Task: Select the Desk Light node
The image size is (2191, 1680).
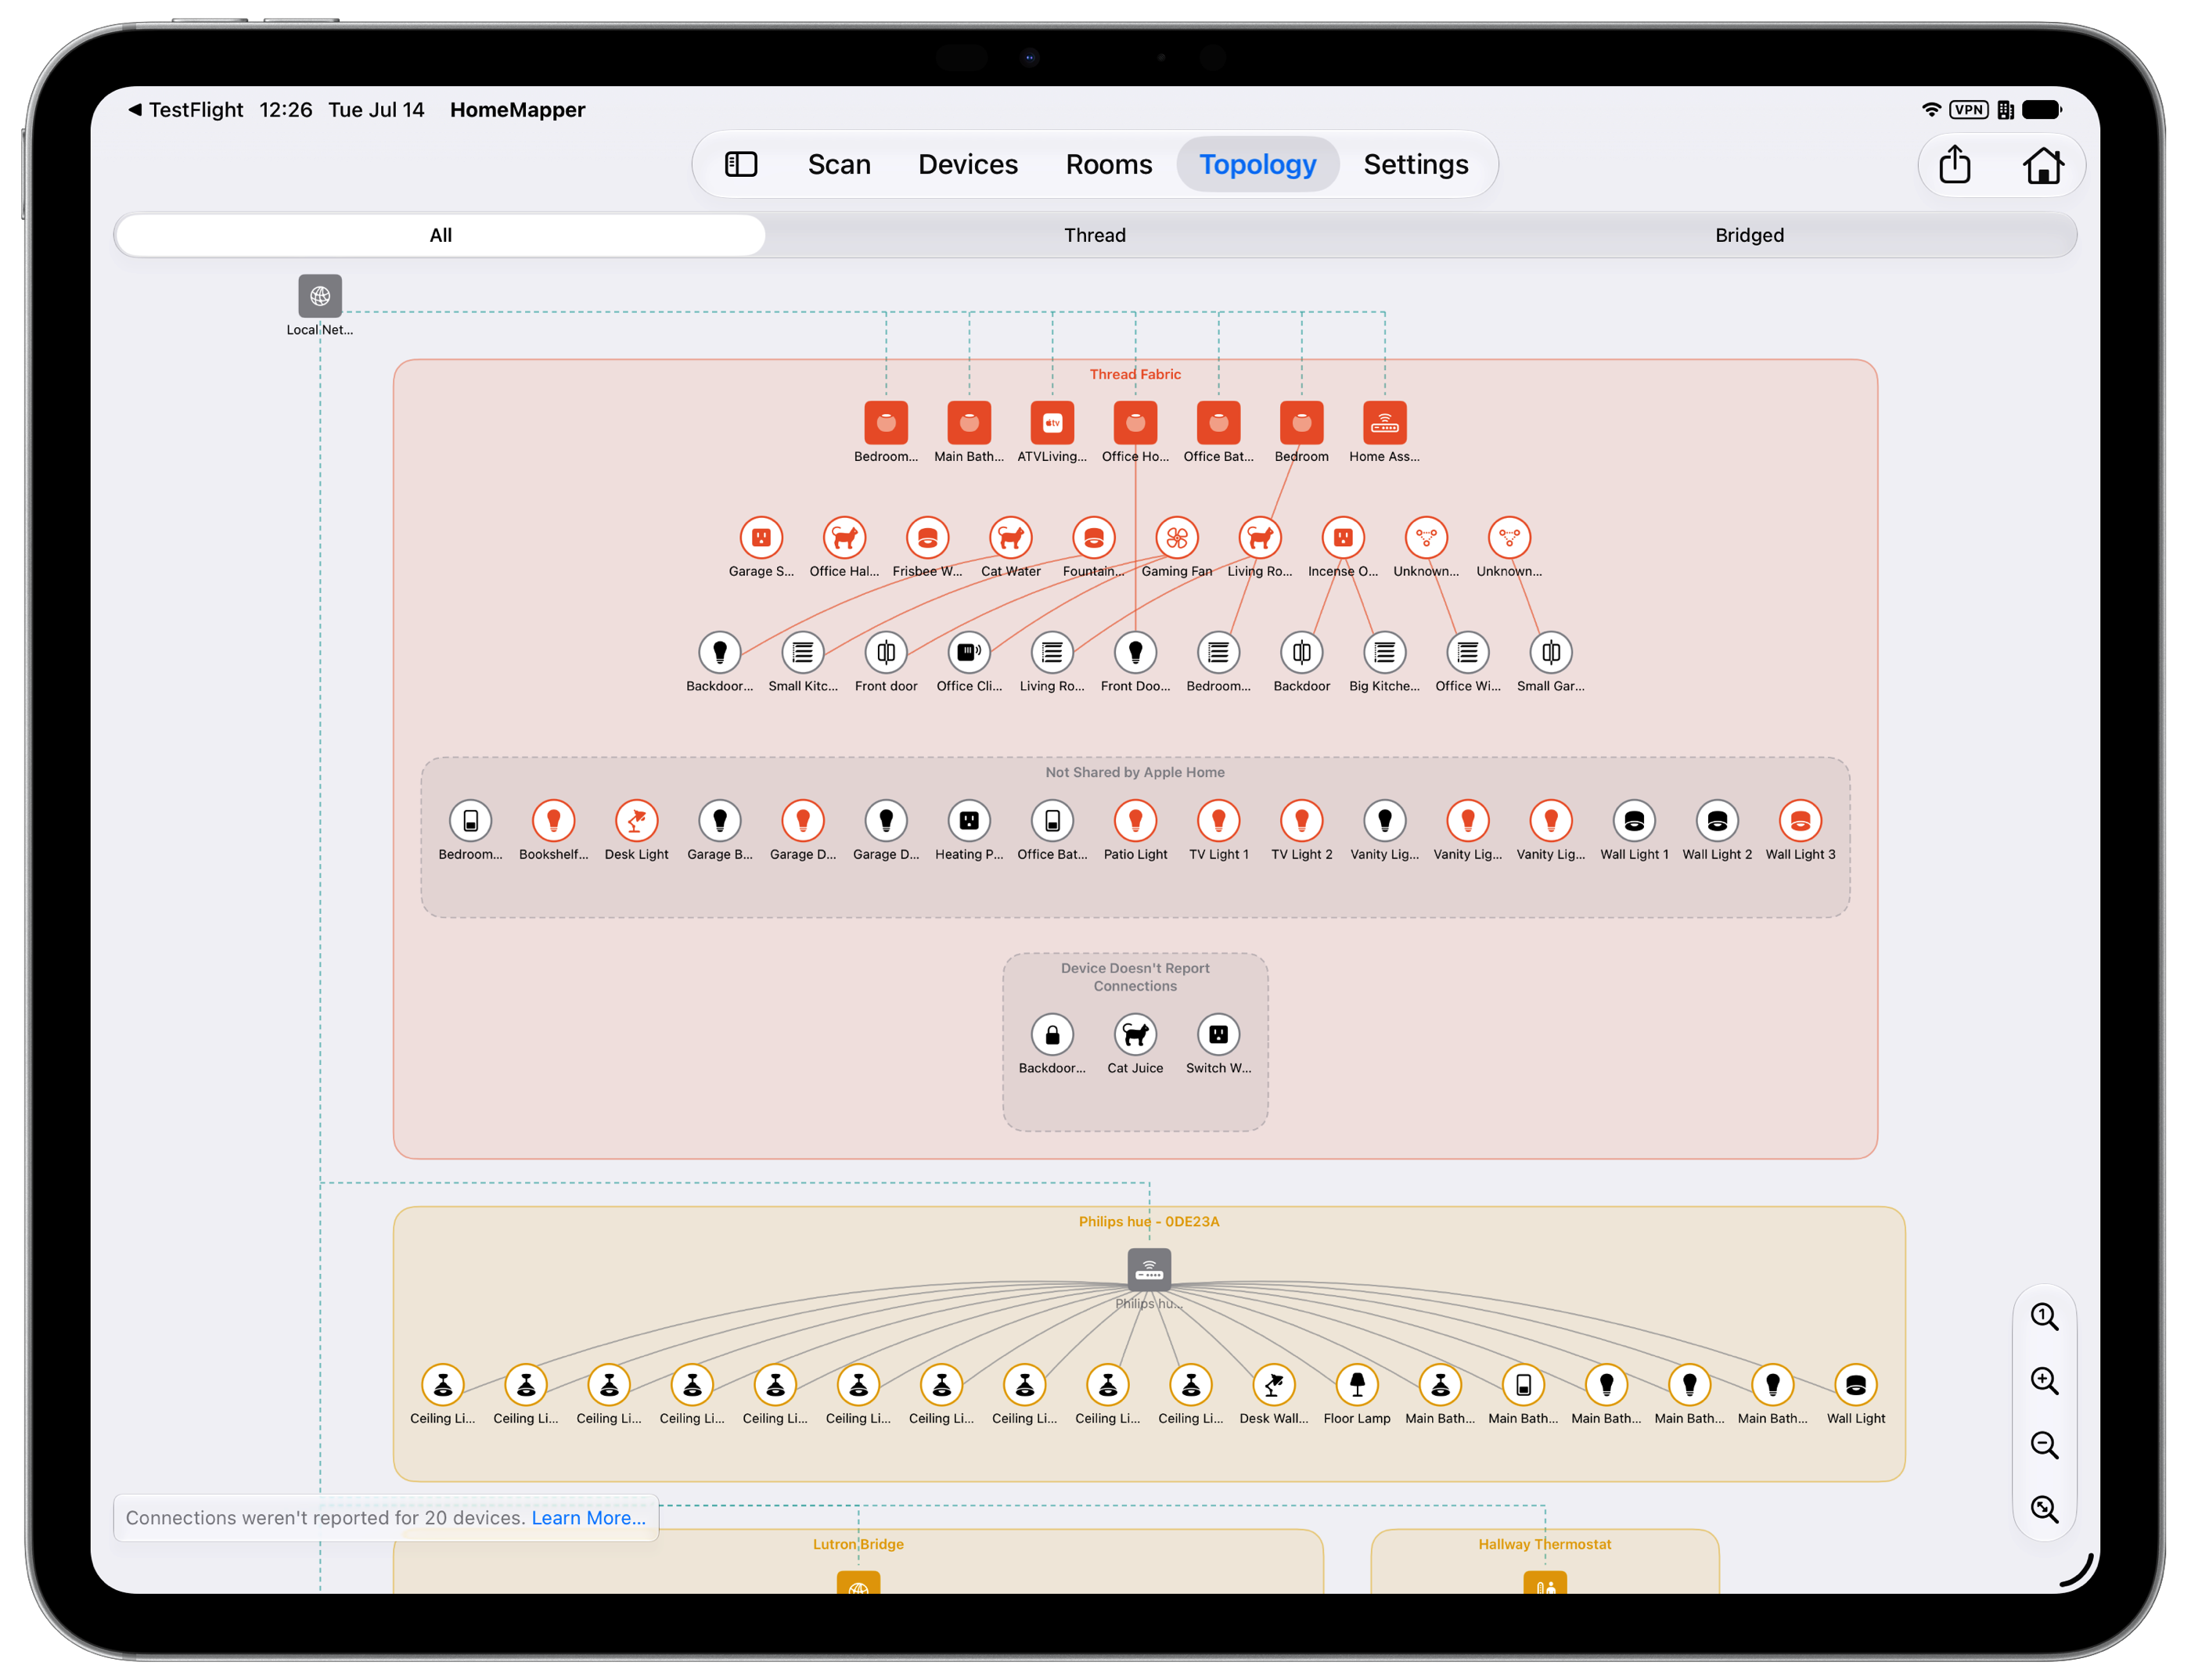Action: click(636, 821)
